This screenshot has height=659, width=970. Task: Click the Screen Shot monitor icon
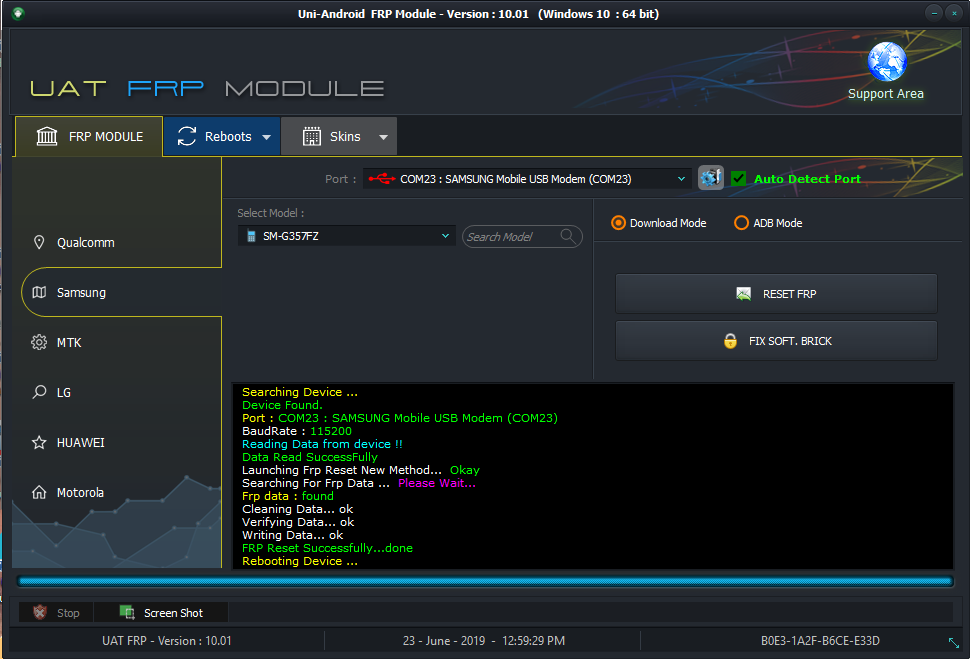tap(127, 613)
